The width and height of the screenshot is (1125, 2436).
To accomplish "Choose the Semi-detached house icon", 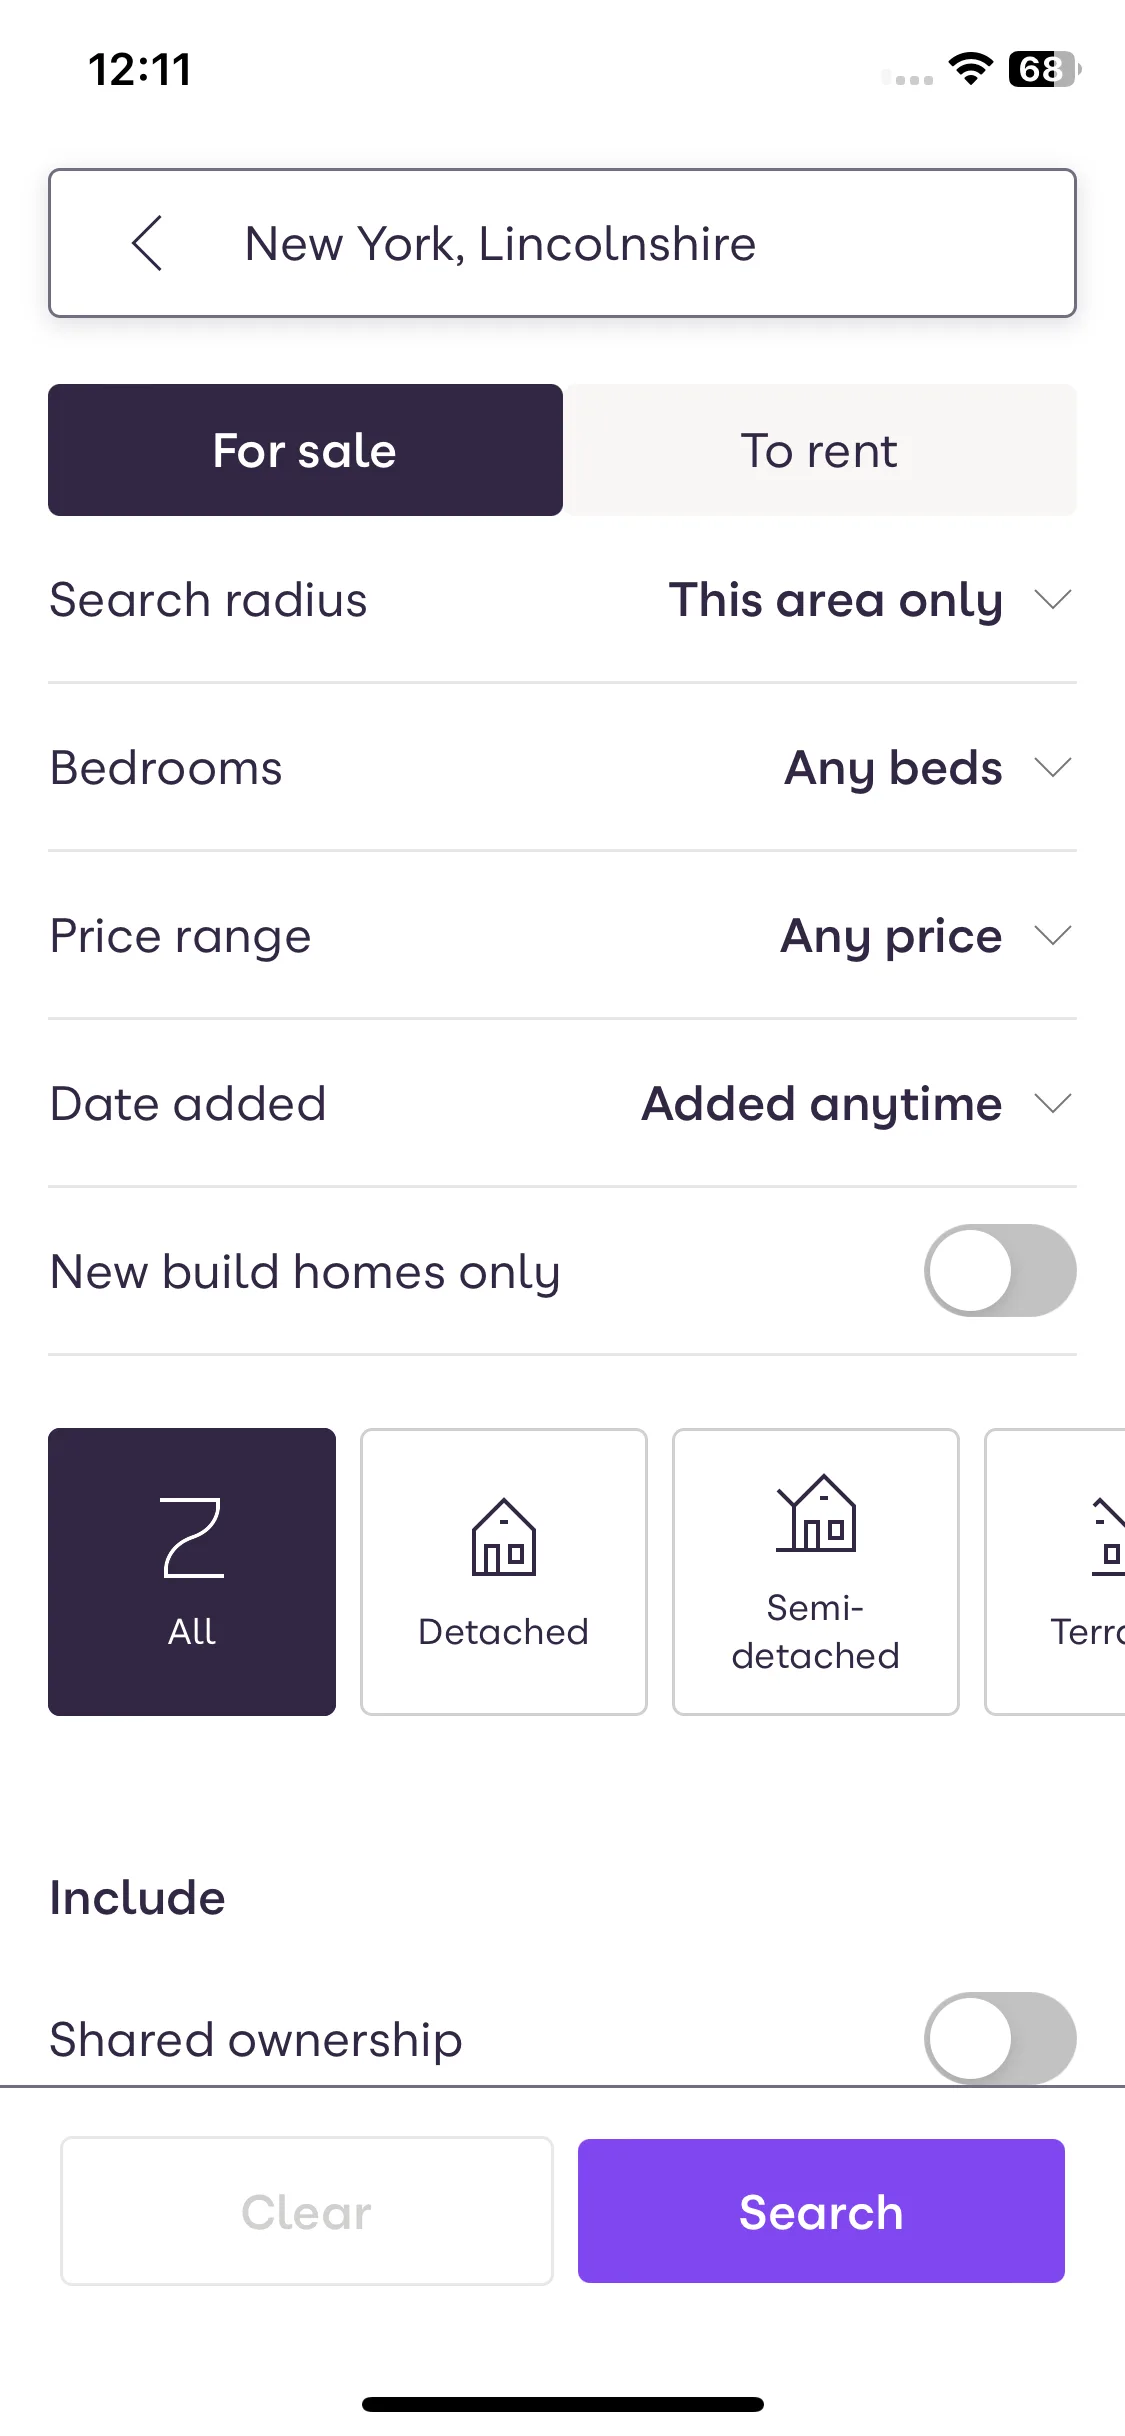I will (x=816, y=1513).
